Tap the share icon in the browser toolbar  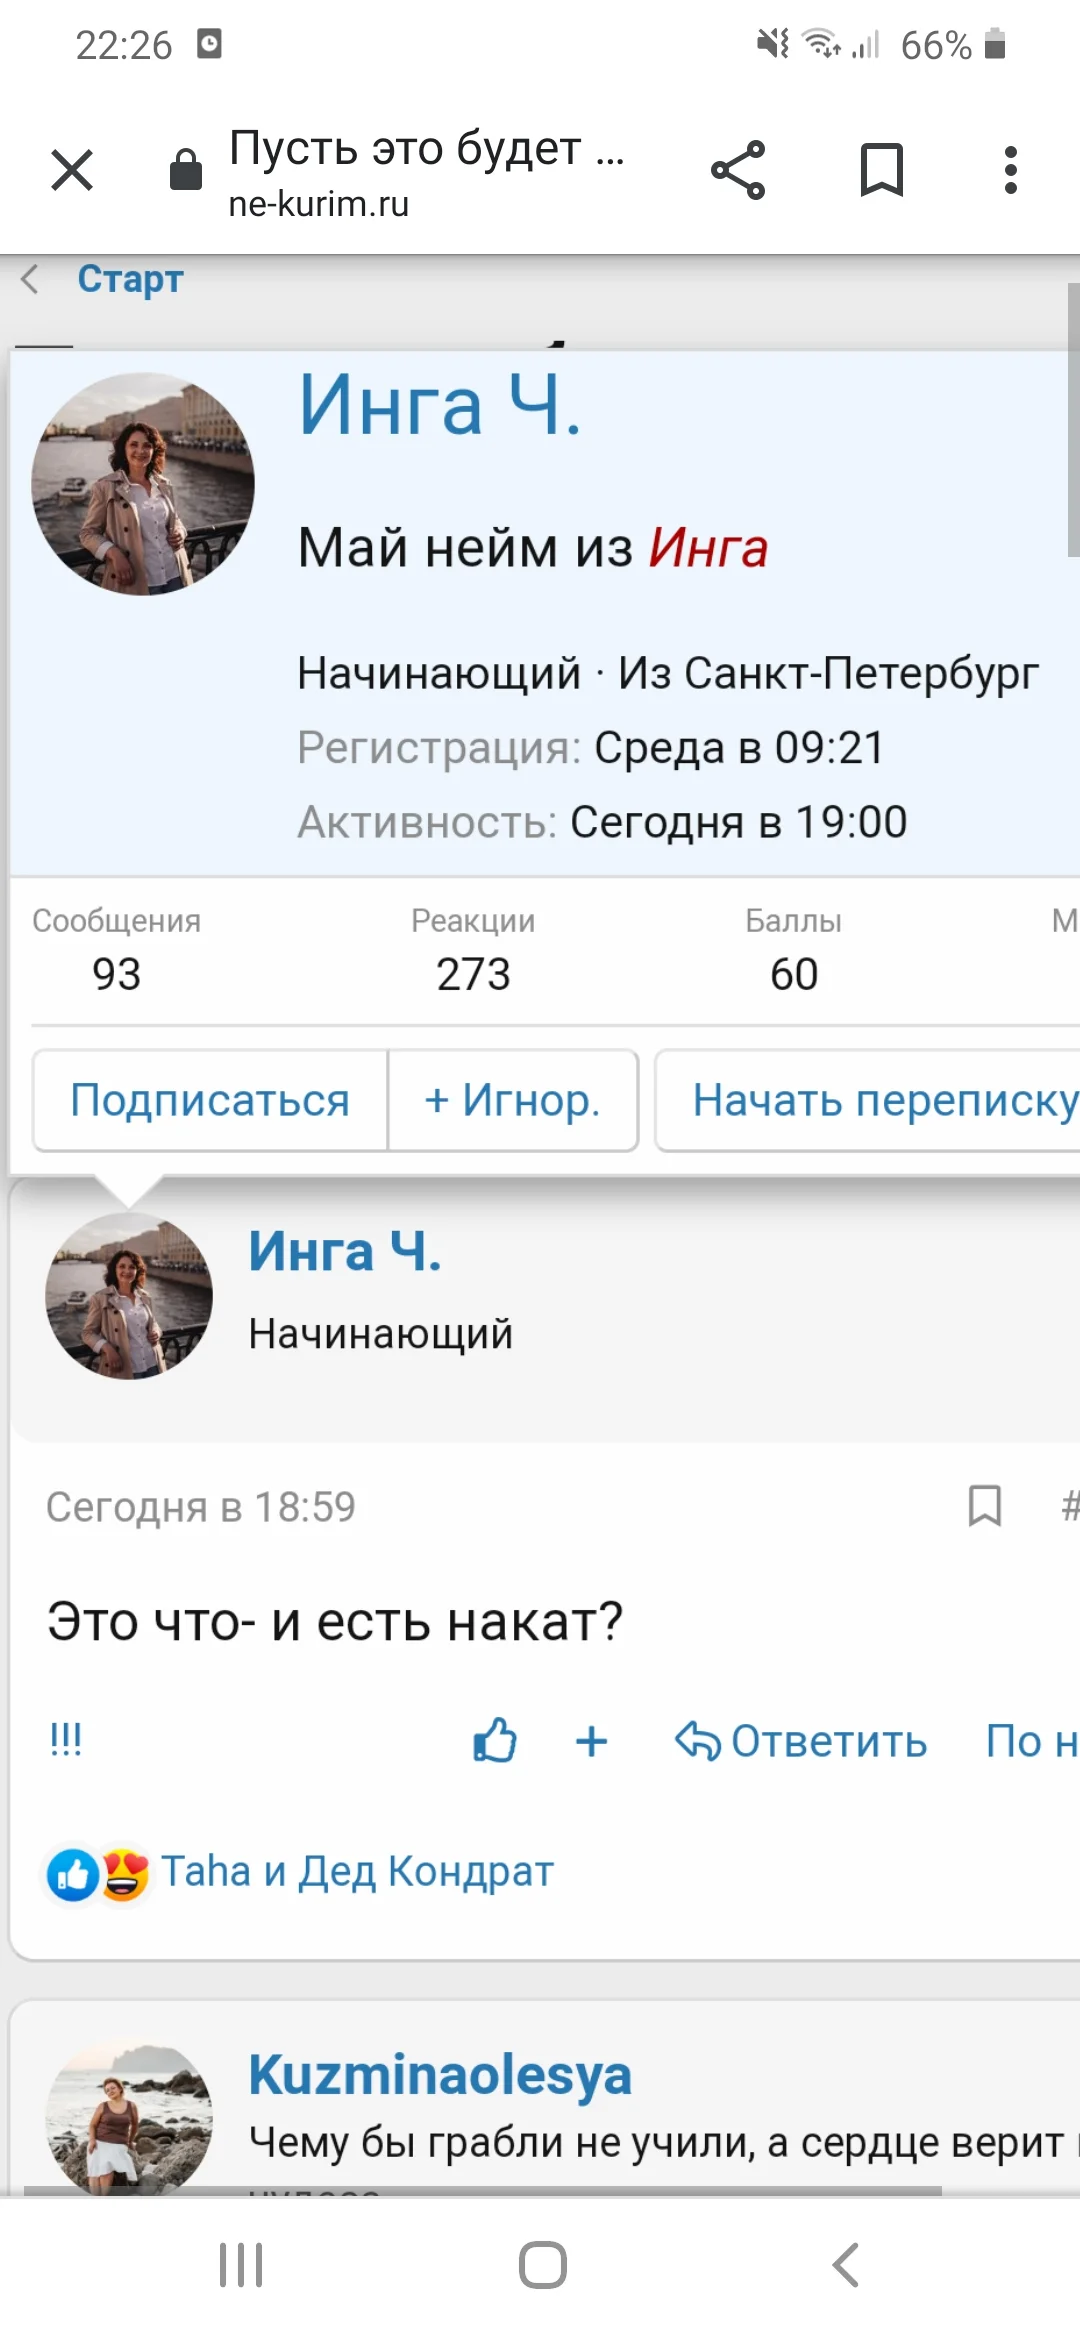click(x=738, y=168)
